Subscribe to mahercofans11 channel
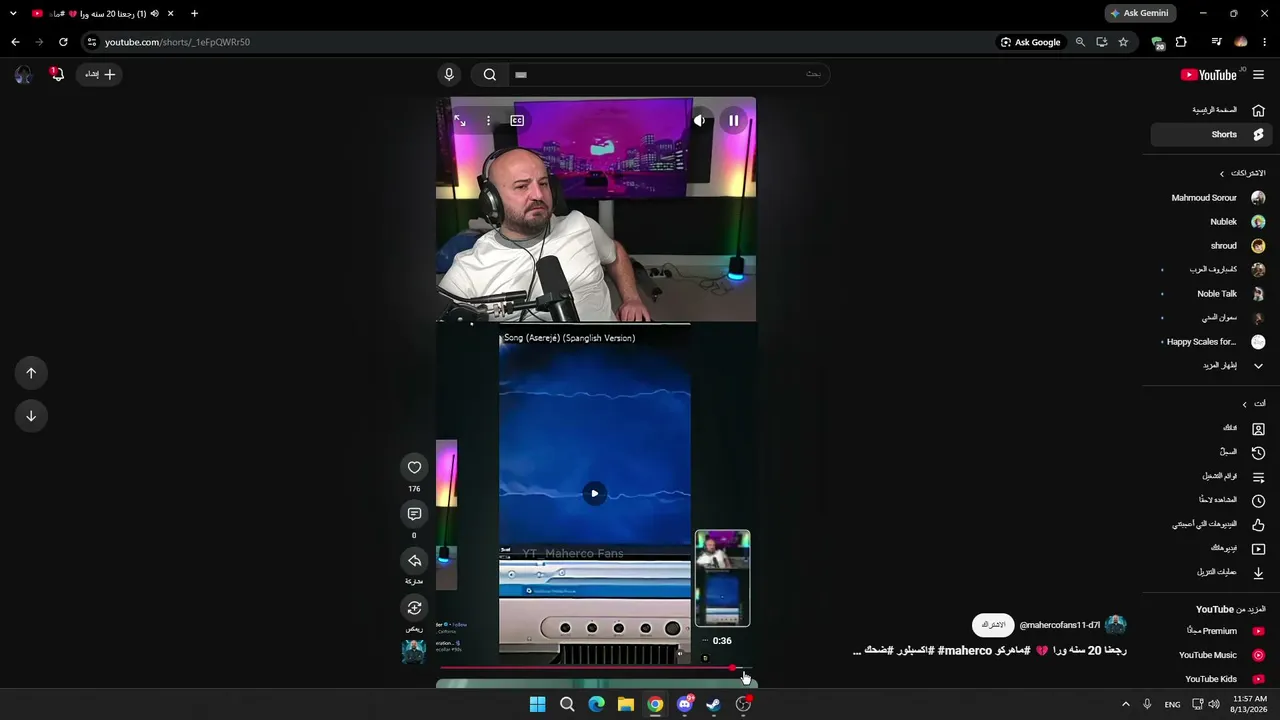Viewport: 1280px width, 720px height. point(993,625)
